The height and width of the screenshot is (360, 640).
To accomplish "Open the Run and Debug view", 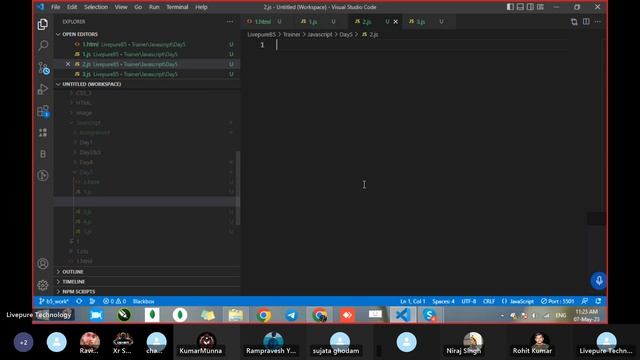I will pos(43,89).
